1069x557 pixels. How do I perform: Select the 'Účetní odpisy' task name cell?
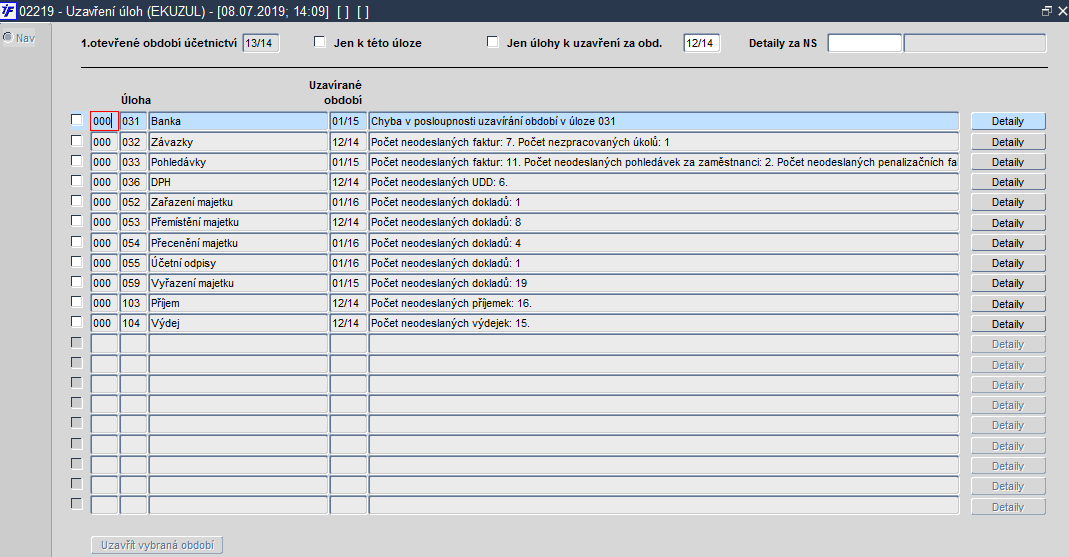click(x=238, y=263)
